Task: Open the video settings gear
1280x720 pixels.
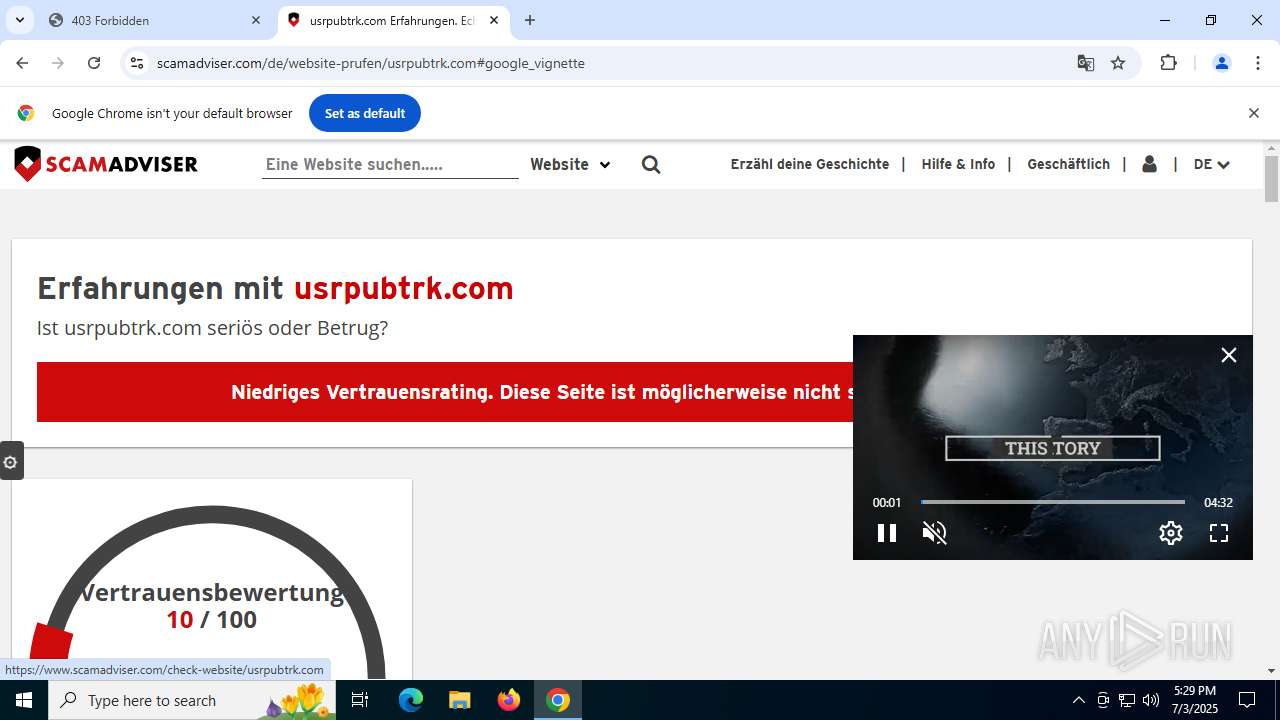Action: click(1171, 533)
